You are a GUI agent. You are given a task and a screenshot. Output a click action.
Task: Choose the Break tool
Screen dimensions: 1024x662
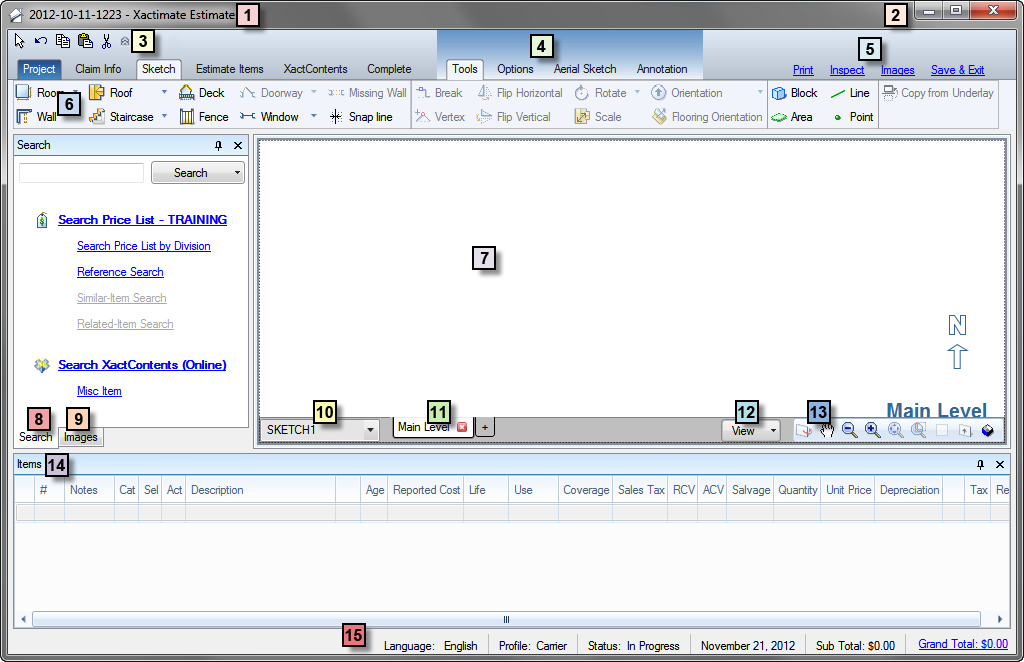(440, 93)
